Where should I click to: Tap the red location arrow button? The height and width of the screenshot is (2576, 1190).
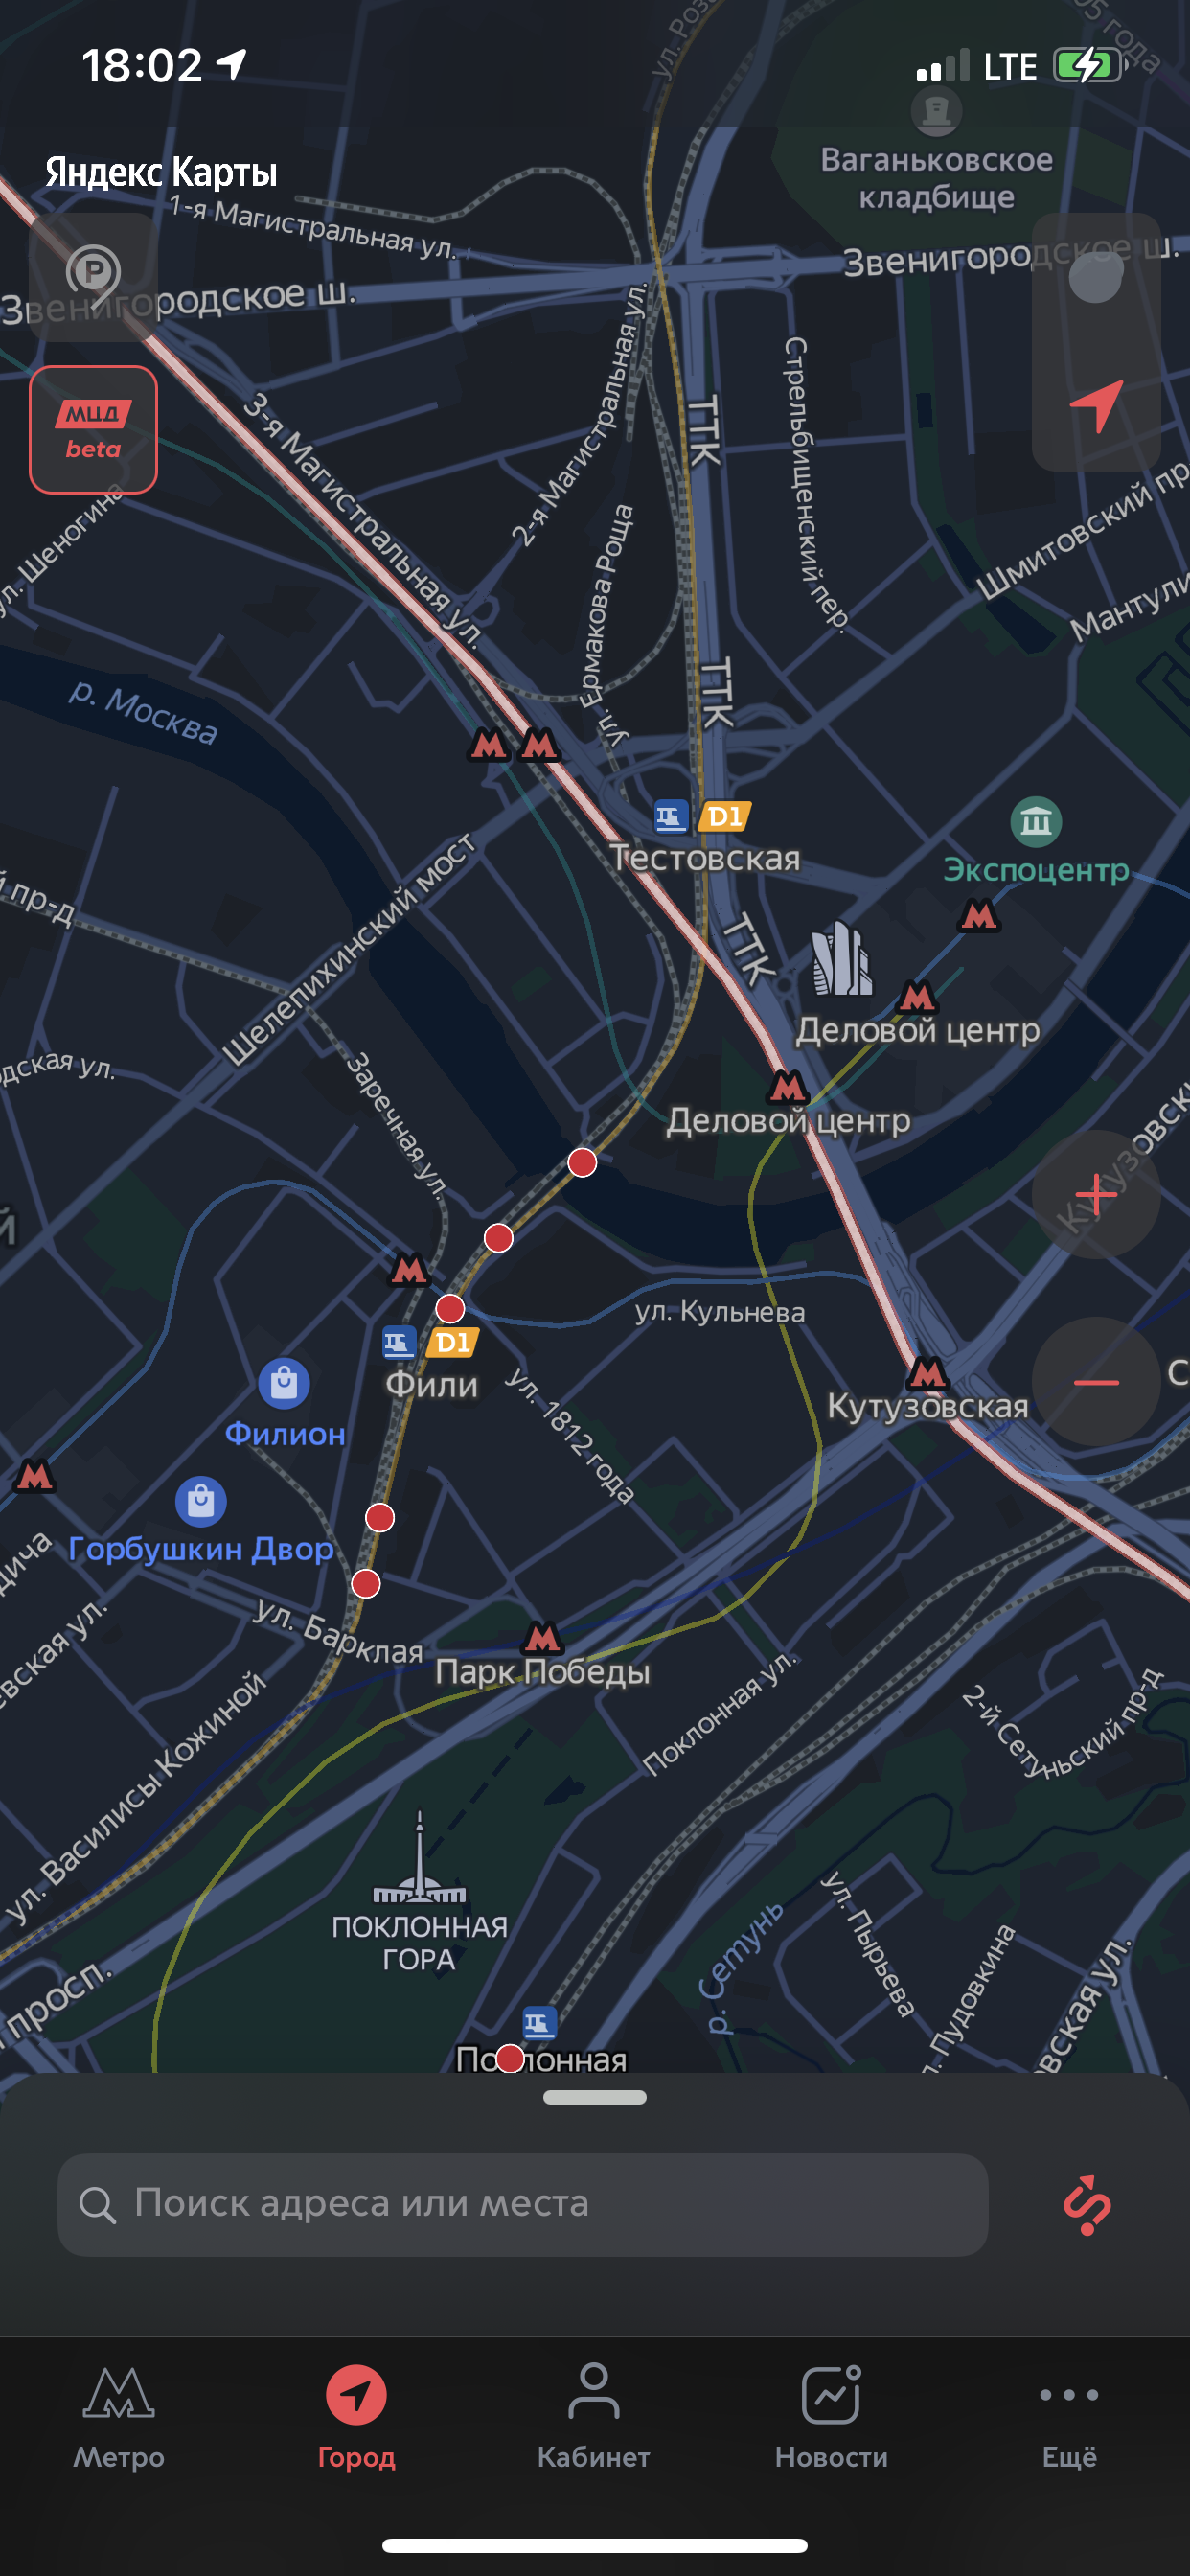pos(1096,405)
